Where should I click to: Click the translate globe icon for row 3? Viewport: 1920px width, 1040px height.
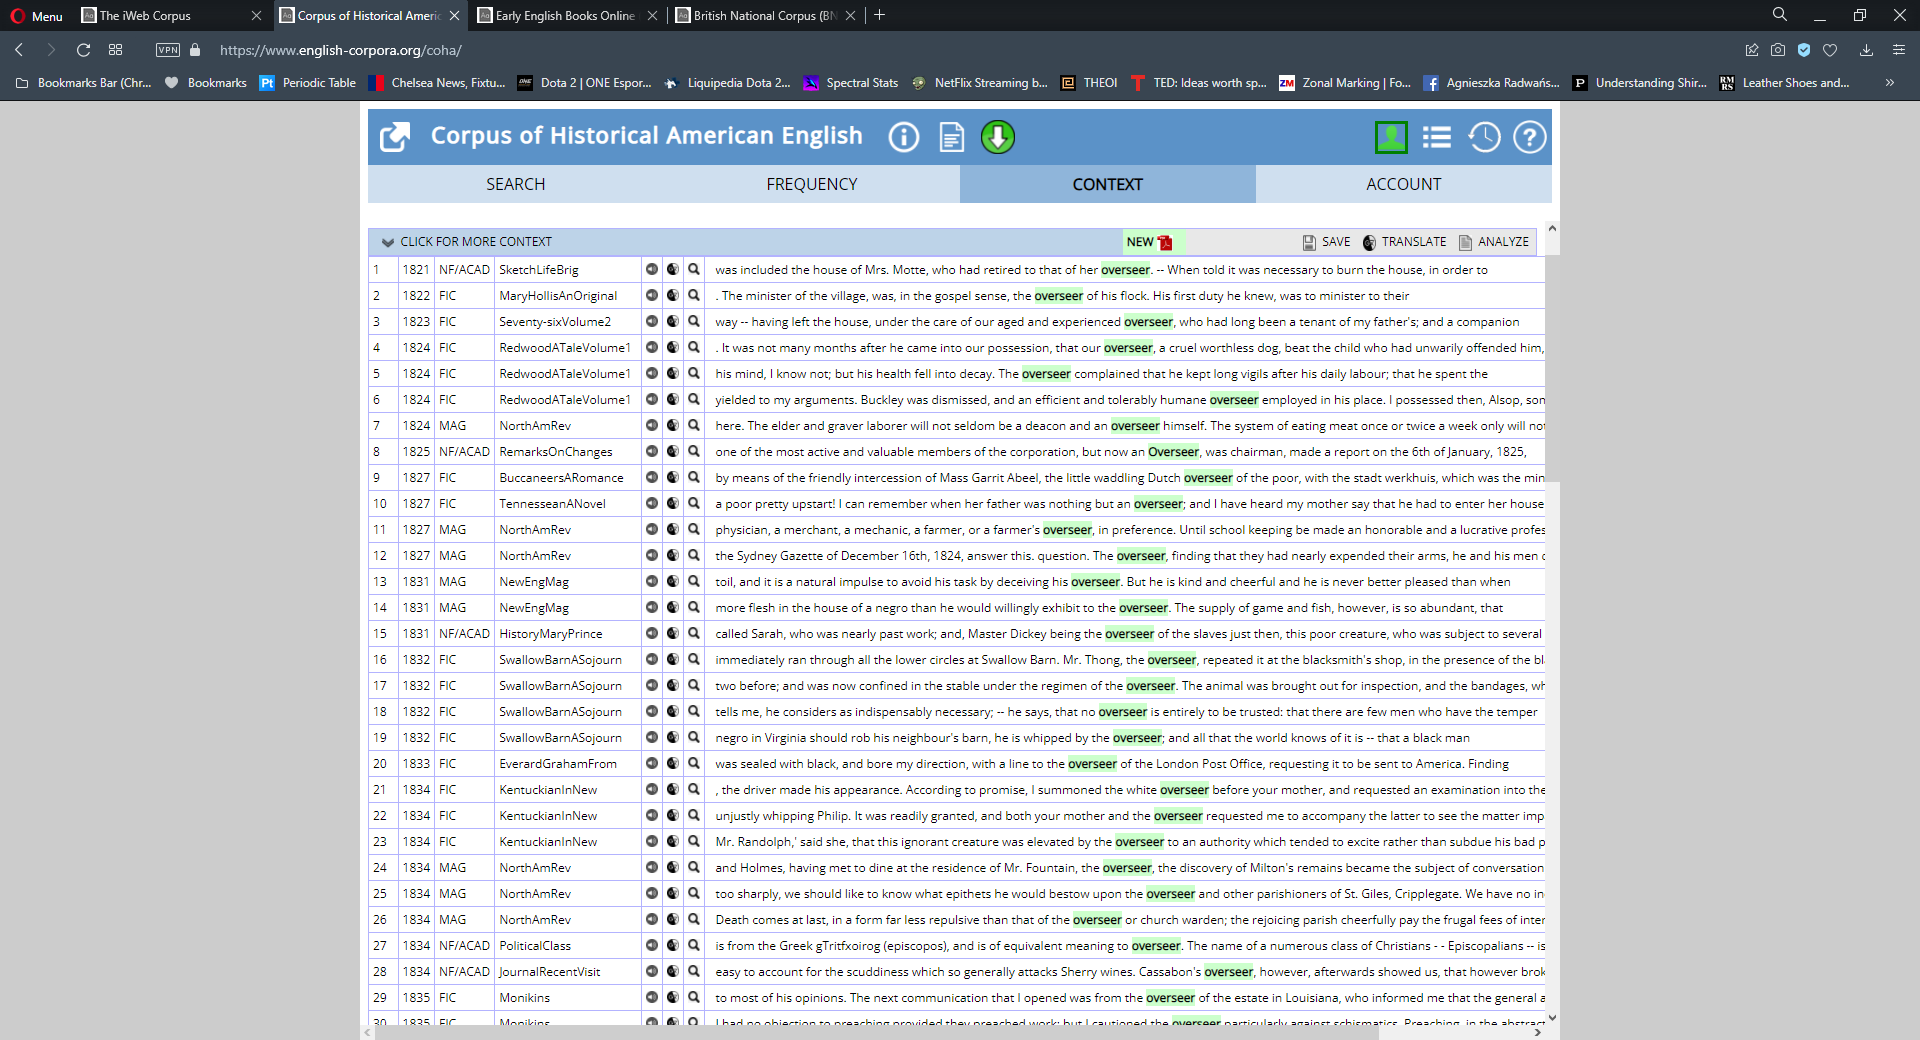pos(673,321)
